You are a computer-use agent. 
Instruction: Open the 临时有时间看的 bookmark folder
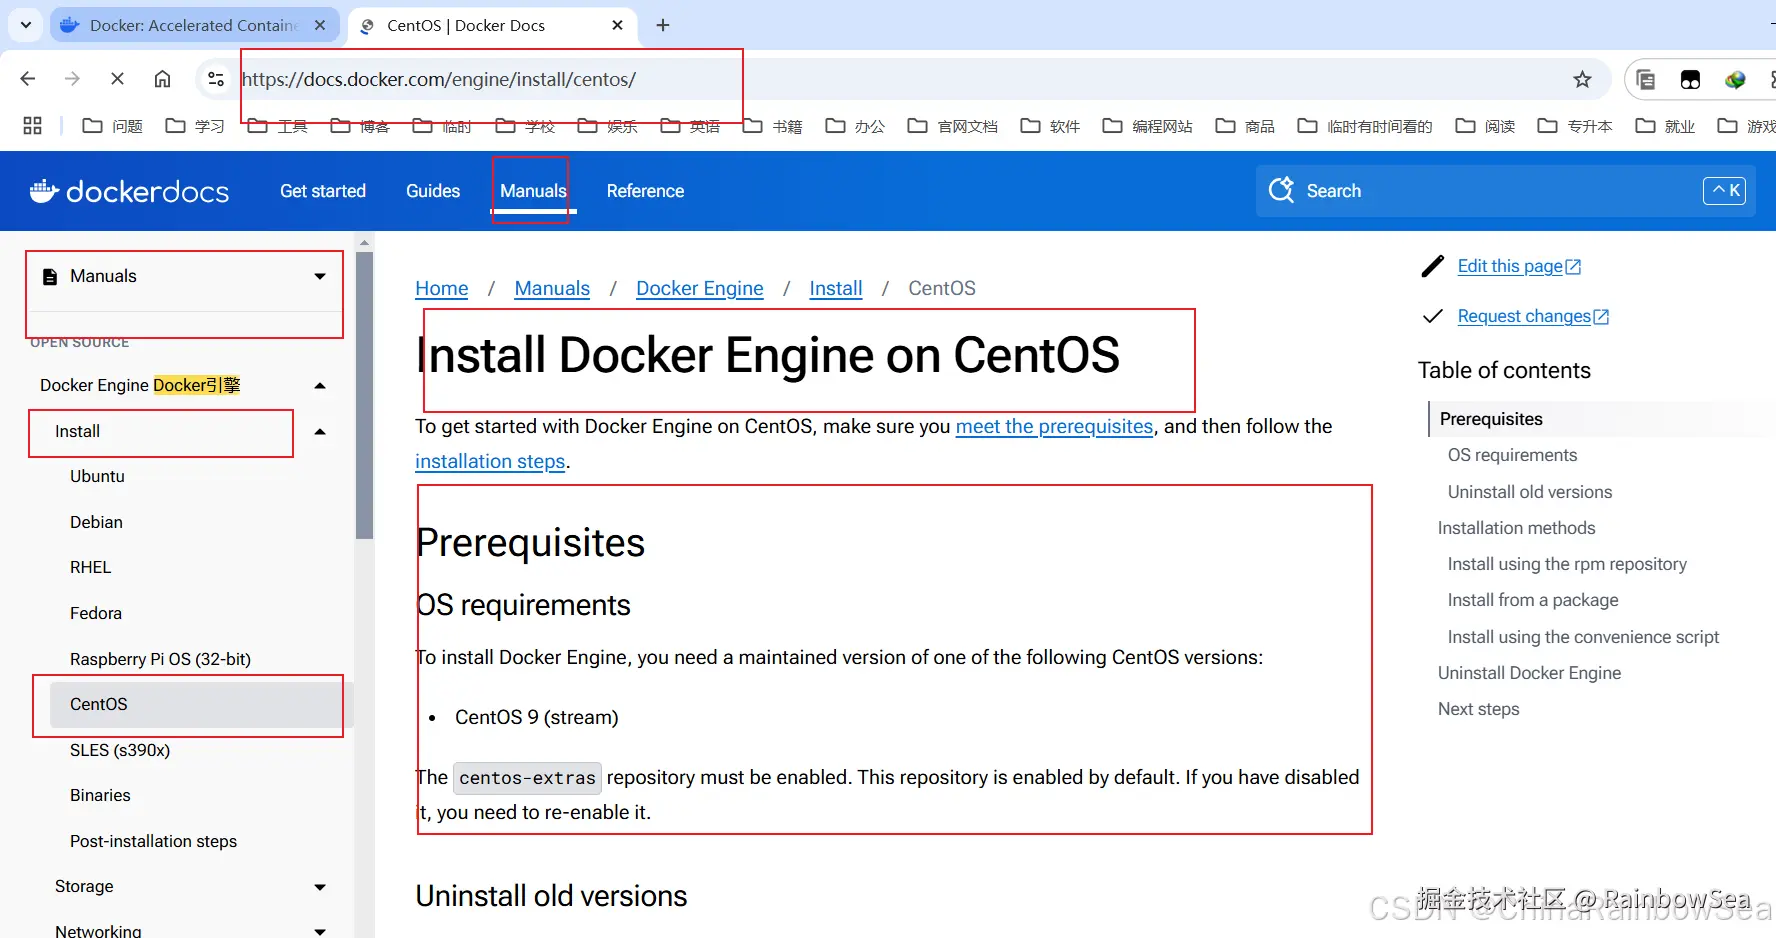[x=1365, y=126]
